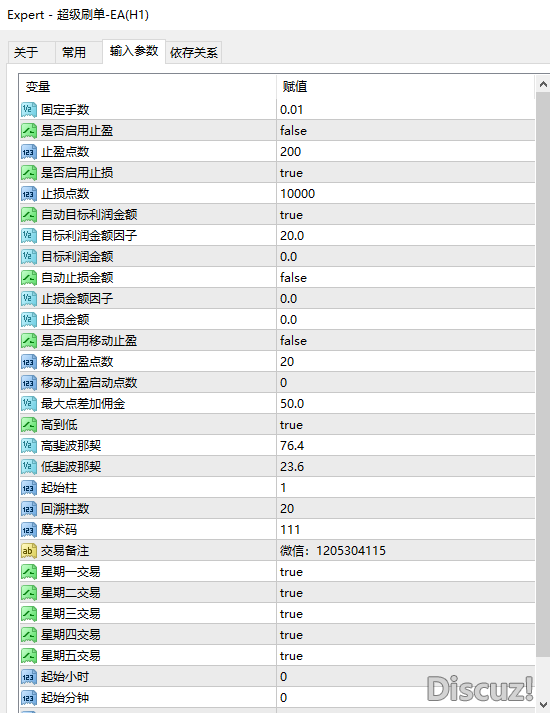
Task: Toggle the 自动止损金额 value false
Action: (405, 278)
